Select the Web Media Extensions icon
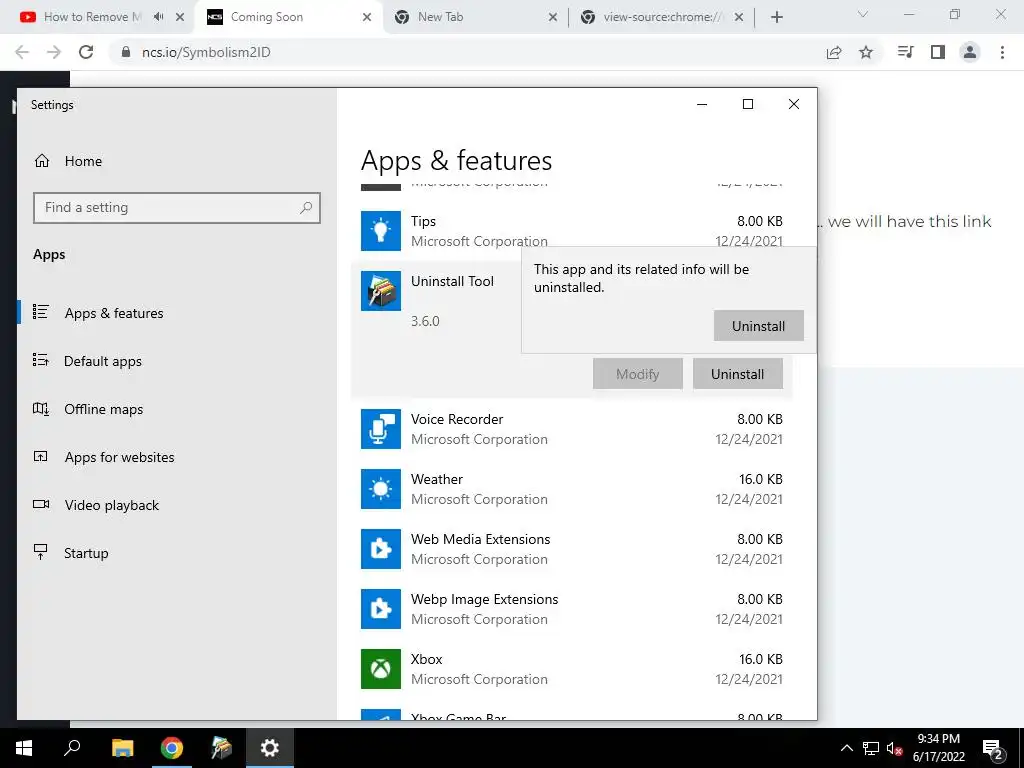The height and width of the screenshot is (768, 1024). (381, 549)
